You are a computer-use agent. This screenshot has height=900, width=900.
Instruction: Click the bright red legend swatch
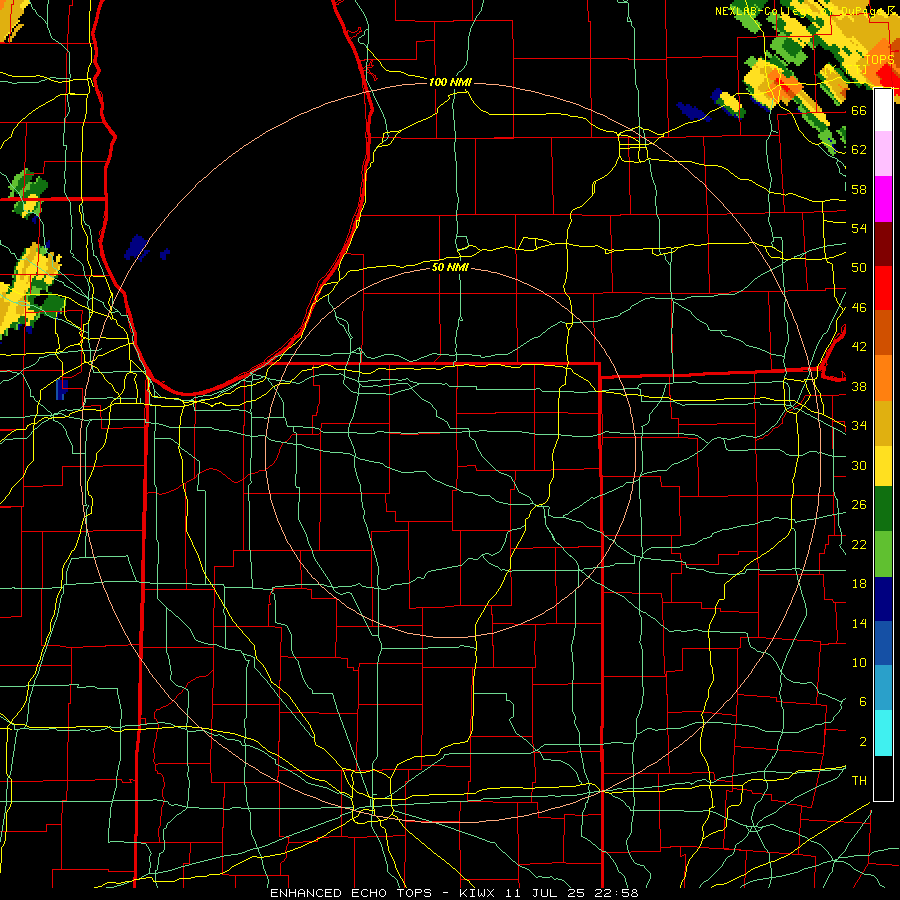click(x=883, y=288)
